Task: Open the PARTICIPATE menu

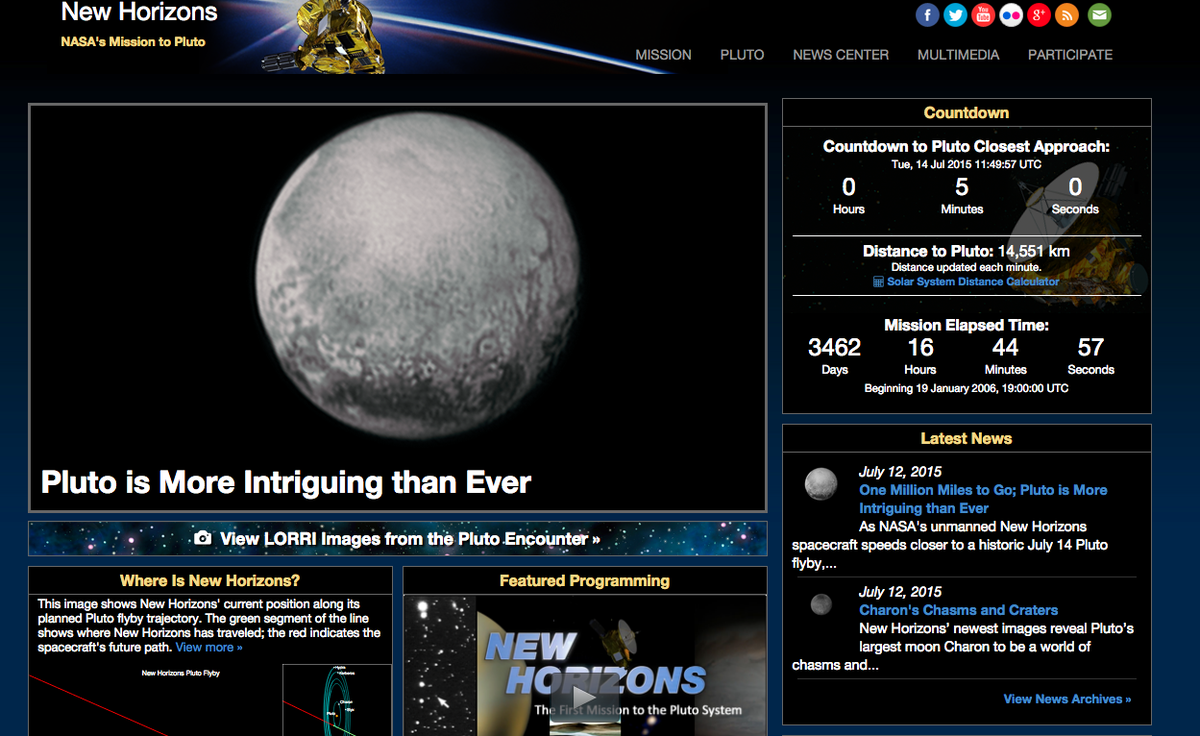Action: [1070, 55]
